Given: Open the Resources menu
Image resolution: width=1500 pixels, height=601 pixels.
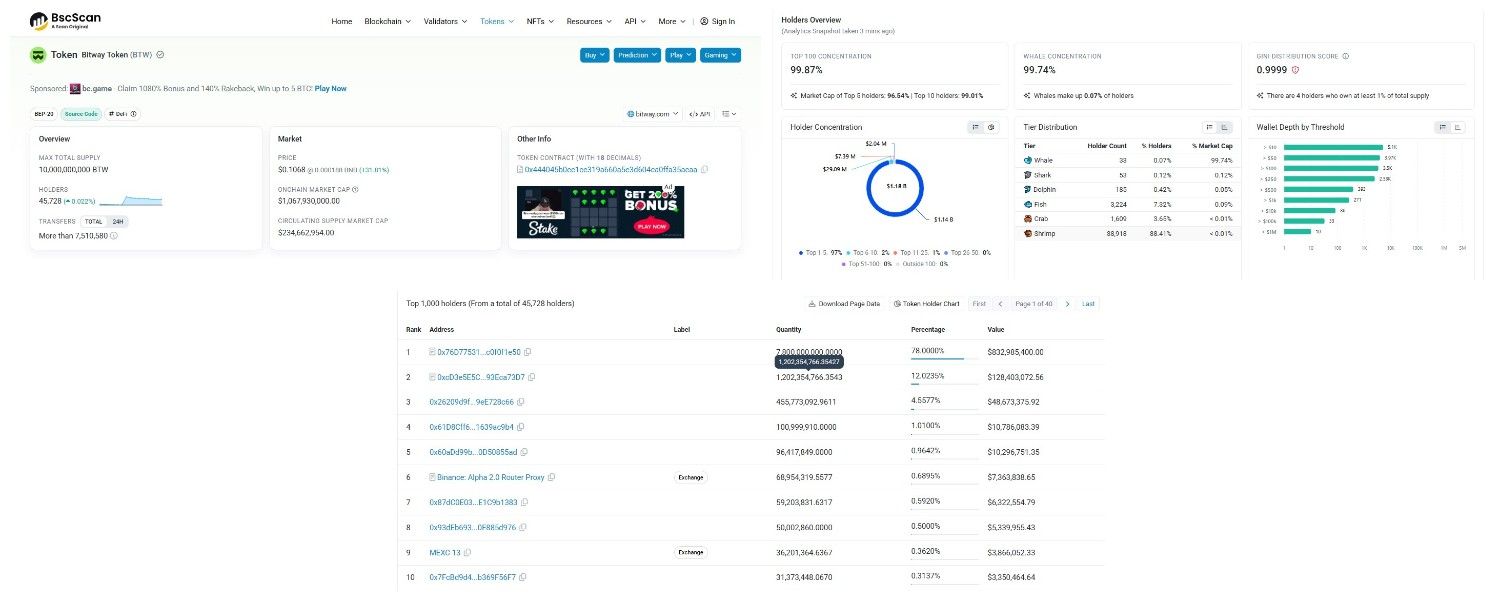Looking at the screenshot, I should tap(589, 21).
